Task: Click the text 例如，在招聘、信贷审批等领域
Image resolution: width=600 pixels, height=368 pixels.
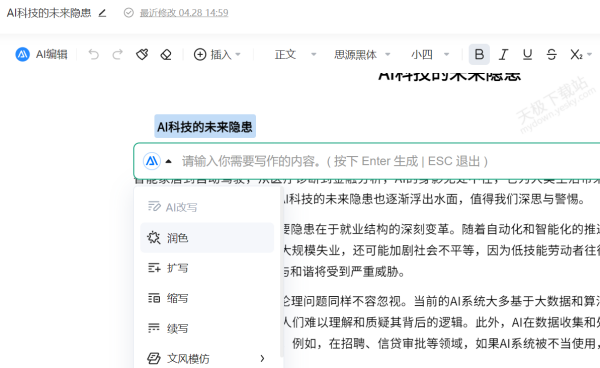Action: (377, 343)
